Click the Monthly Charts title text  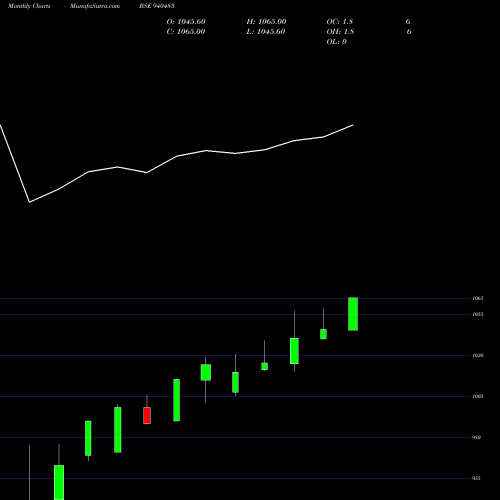(29, 6)
